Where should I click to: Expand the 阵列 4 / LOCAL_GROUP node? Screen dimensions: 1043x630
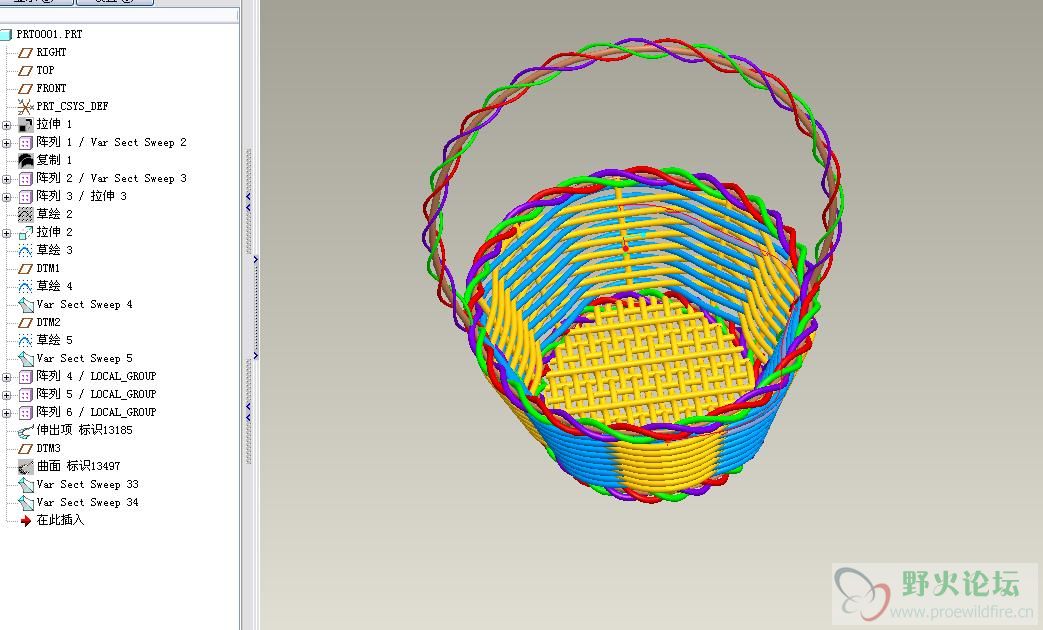(7, 377)
